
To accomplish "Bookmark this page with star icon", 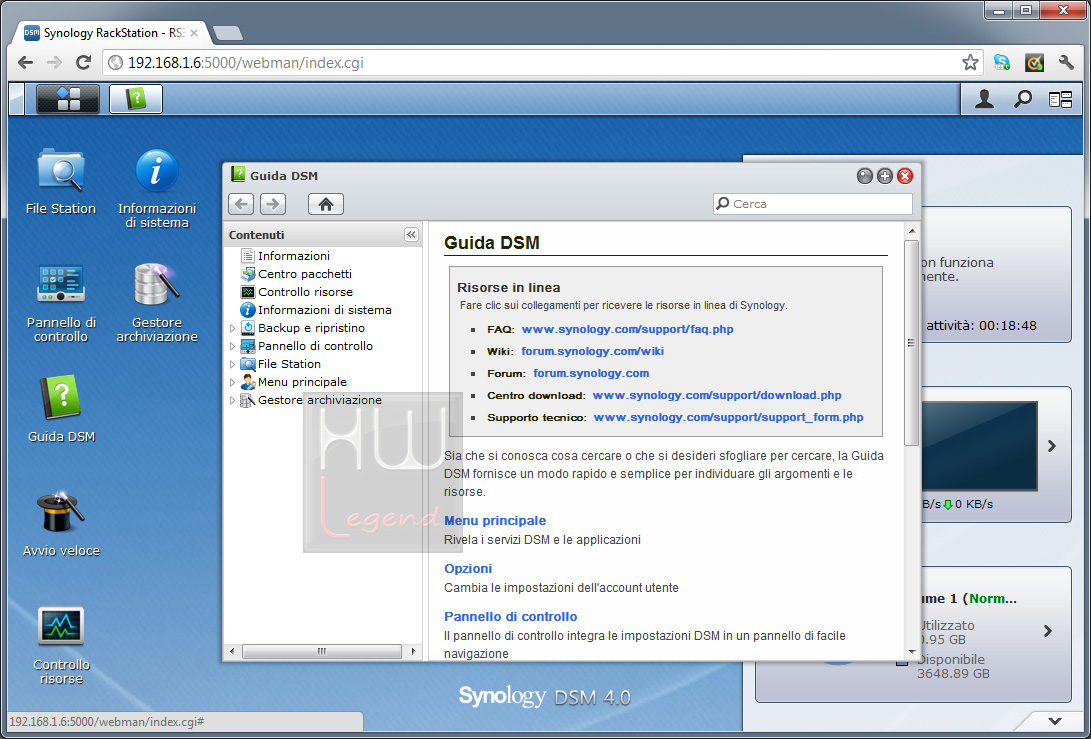I will pos(970,63).
